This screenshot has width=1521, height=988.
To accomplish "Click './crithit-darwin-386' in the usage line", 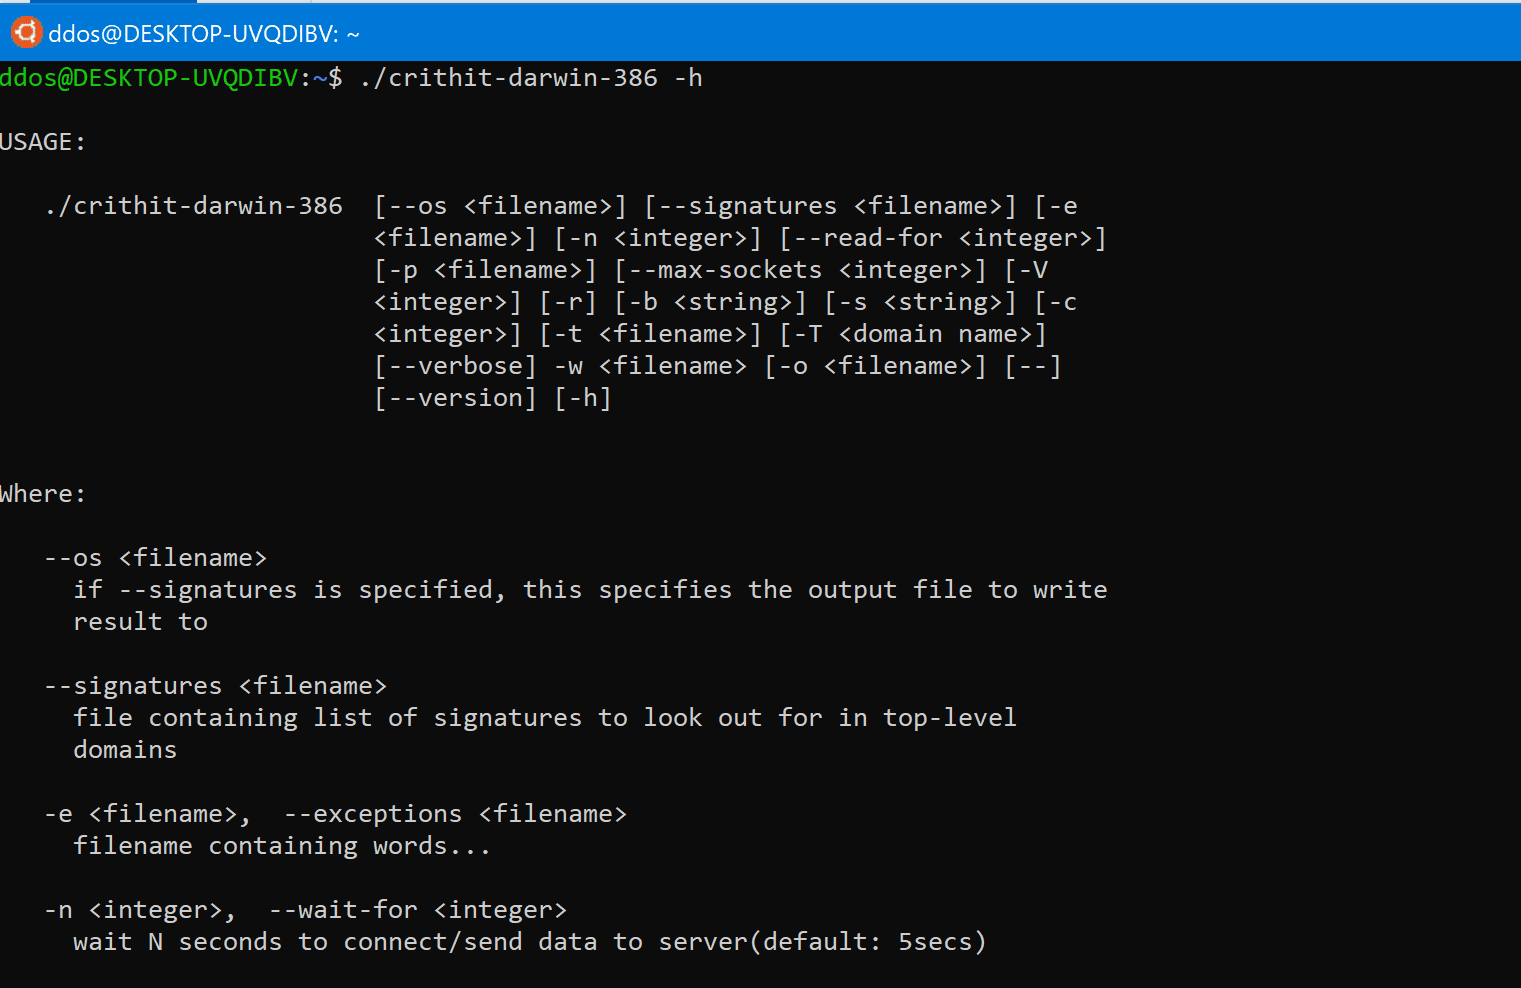I will (x=194, y=206).
